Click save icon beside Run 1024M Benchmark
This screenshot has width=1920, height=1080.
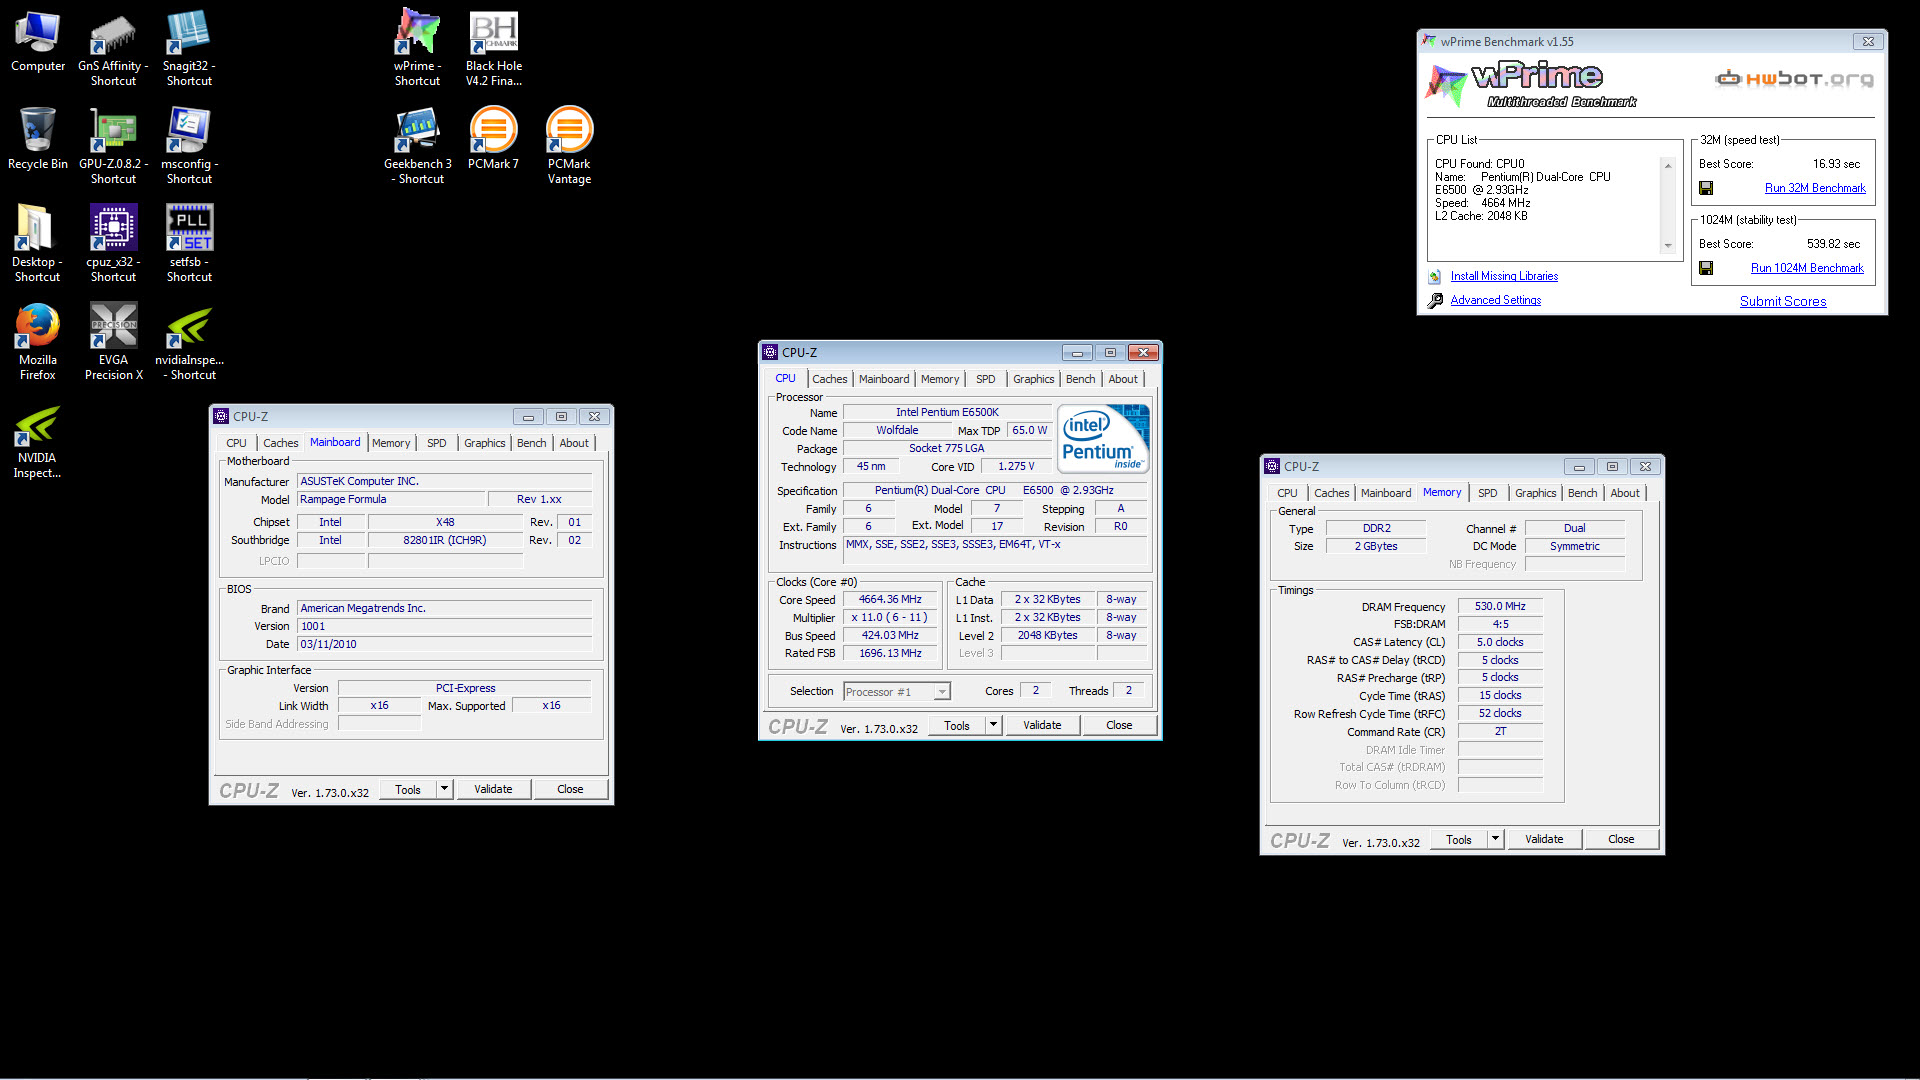pos(1706,268)
